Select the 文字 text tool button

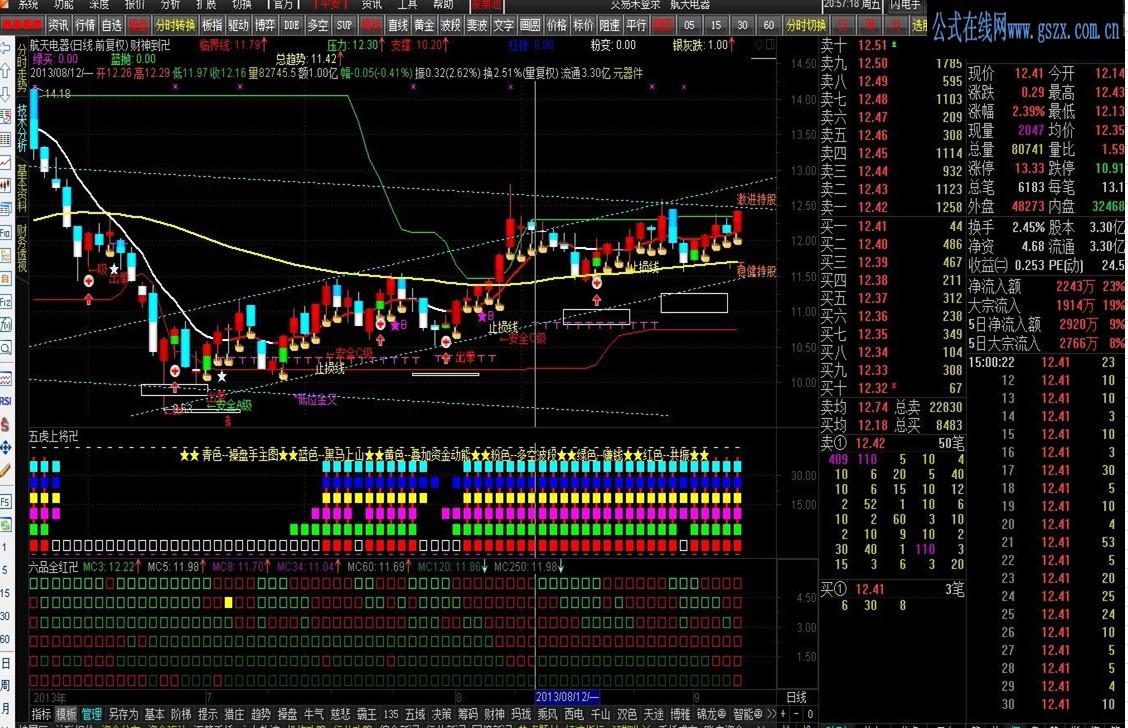504,25
